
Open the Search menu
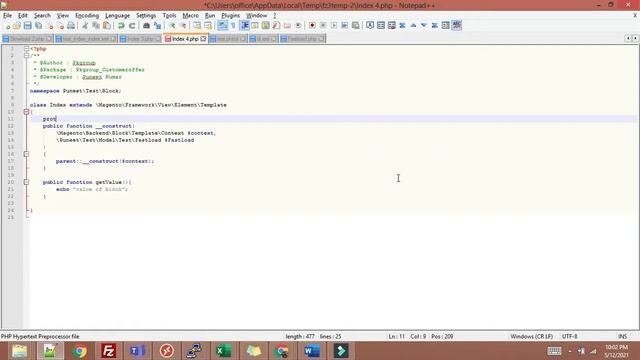pyautogui.click(x=42, y=16)
